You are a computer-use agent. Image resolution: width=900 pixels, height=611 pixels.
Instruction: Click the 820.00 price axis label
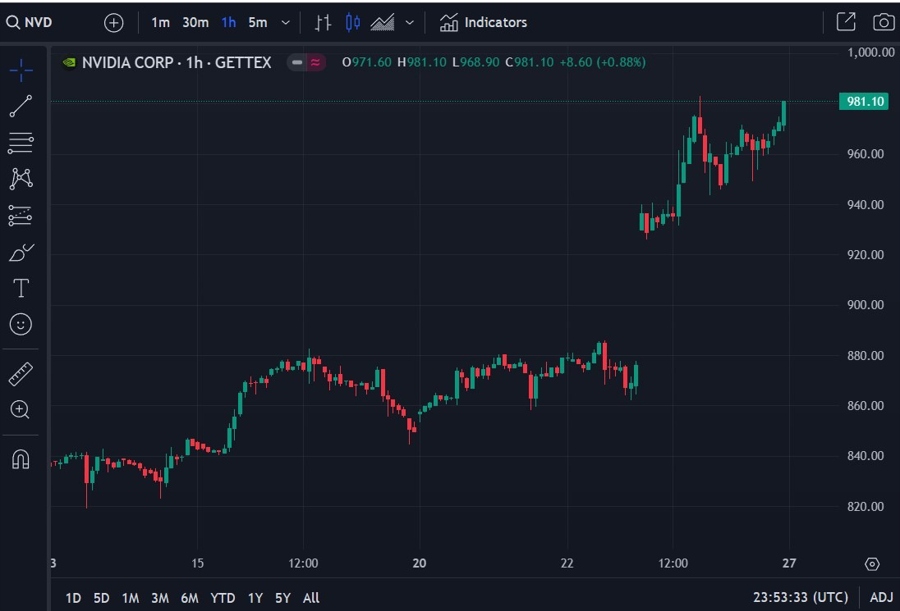coord(866,506)
